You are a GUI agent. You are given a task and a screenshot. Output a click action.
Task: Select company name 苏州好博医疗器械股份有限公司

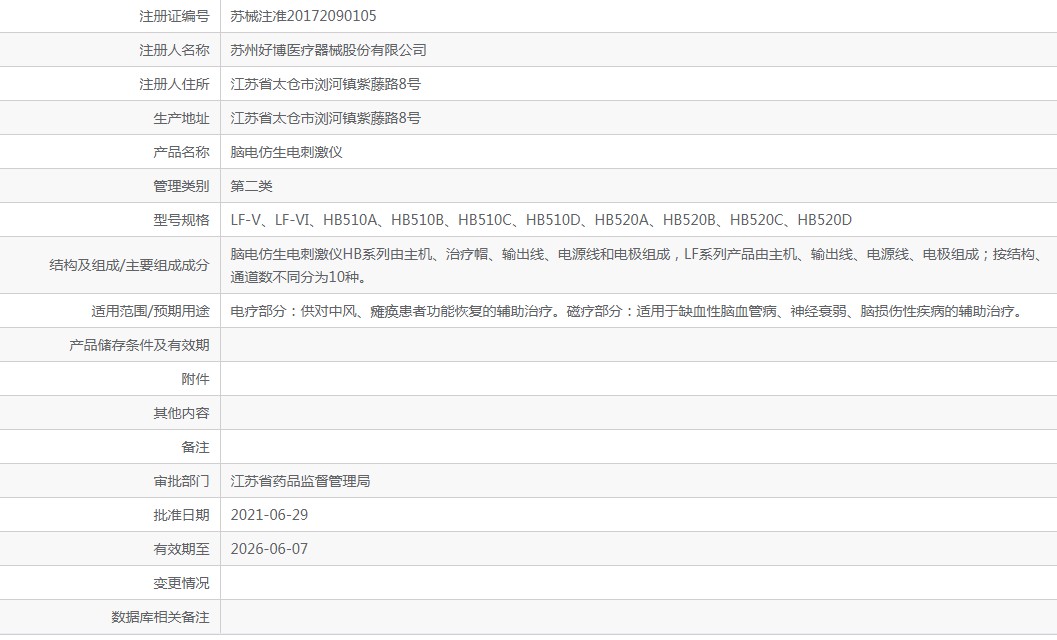328,50
